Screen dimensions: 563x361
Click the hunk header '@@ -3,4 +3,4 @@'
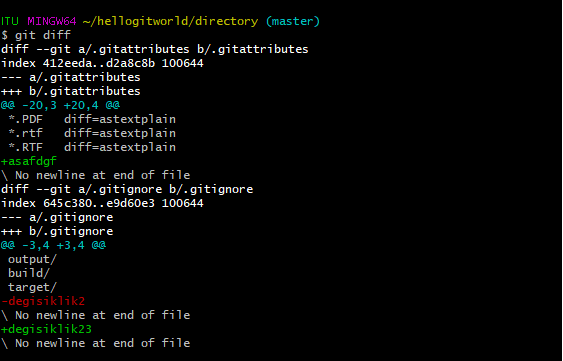coord(53,245)
